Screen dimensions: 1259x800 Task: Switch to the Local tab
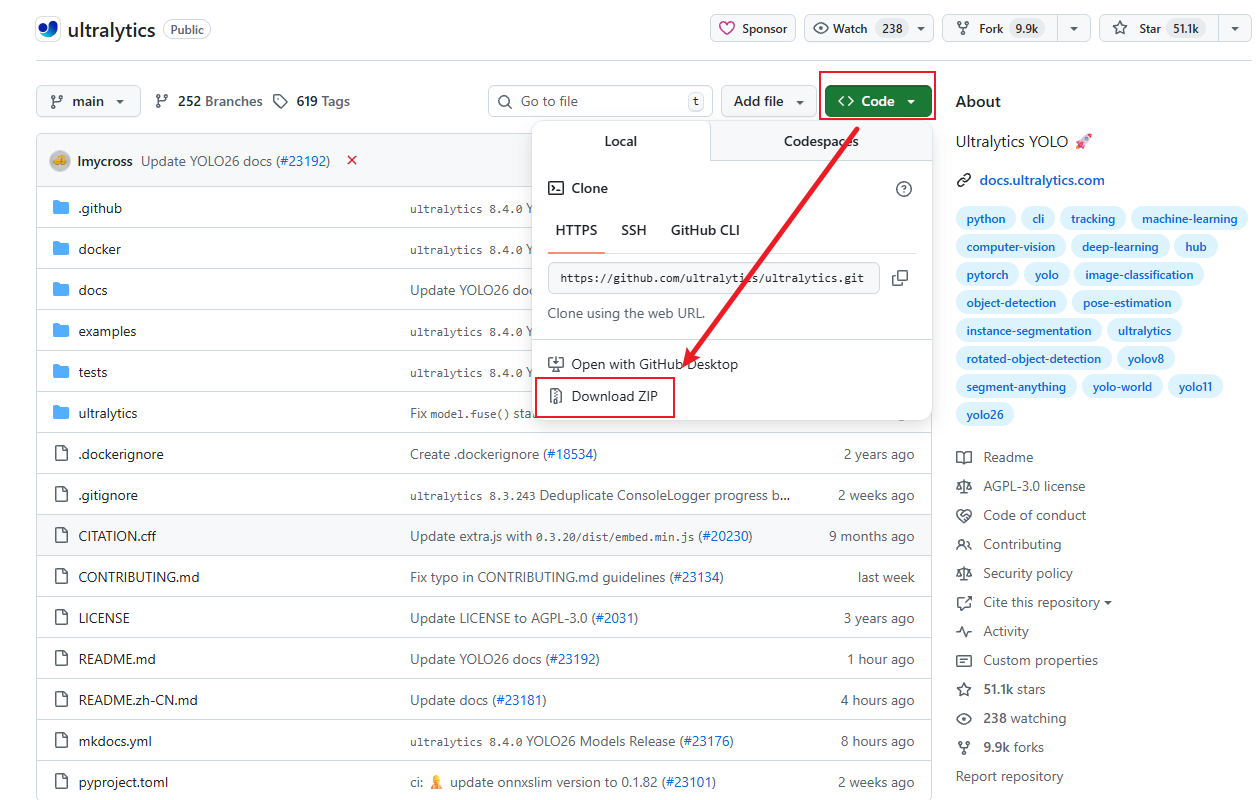(x=621, y=141)
